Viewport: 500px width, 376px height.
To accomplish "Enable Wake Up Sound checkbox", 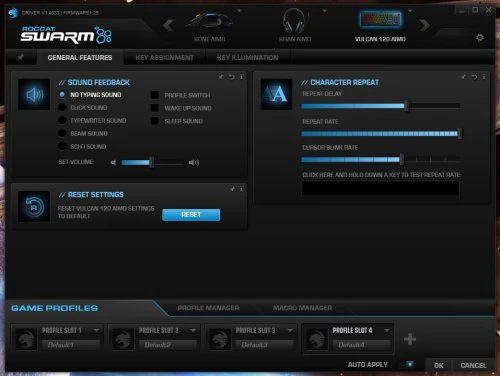I will [154, 108].
